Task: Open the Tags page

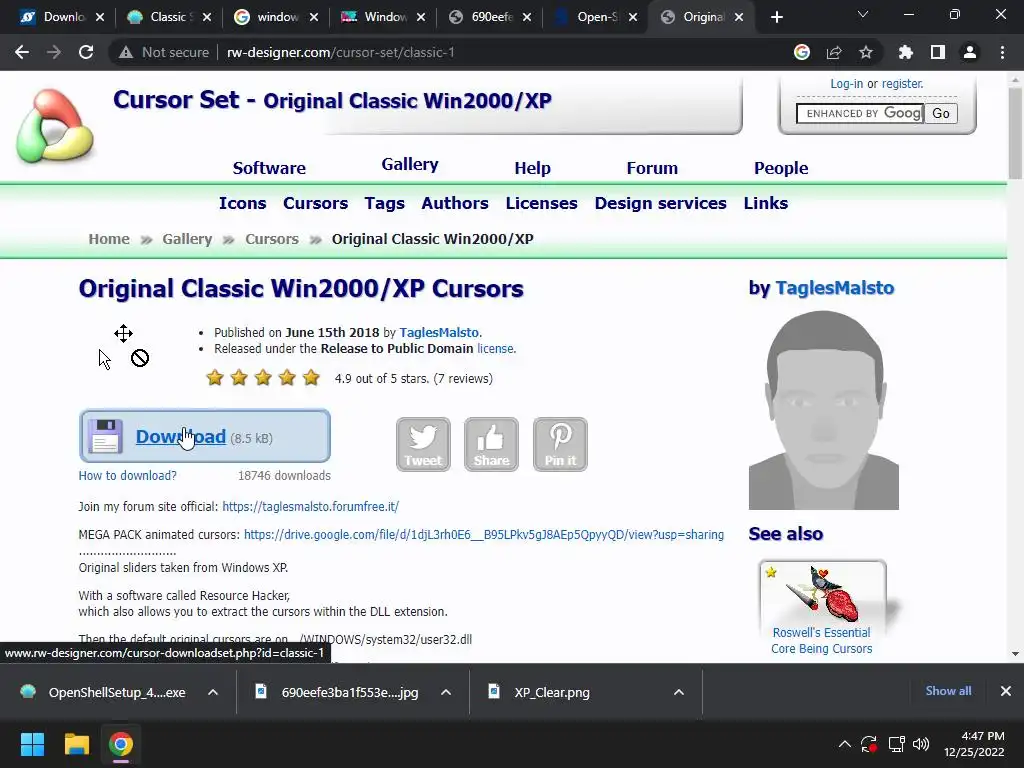Action: (385, 203)
